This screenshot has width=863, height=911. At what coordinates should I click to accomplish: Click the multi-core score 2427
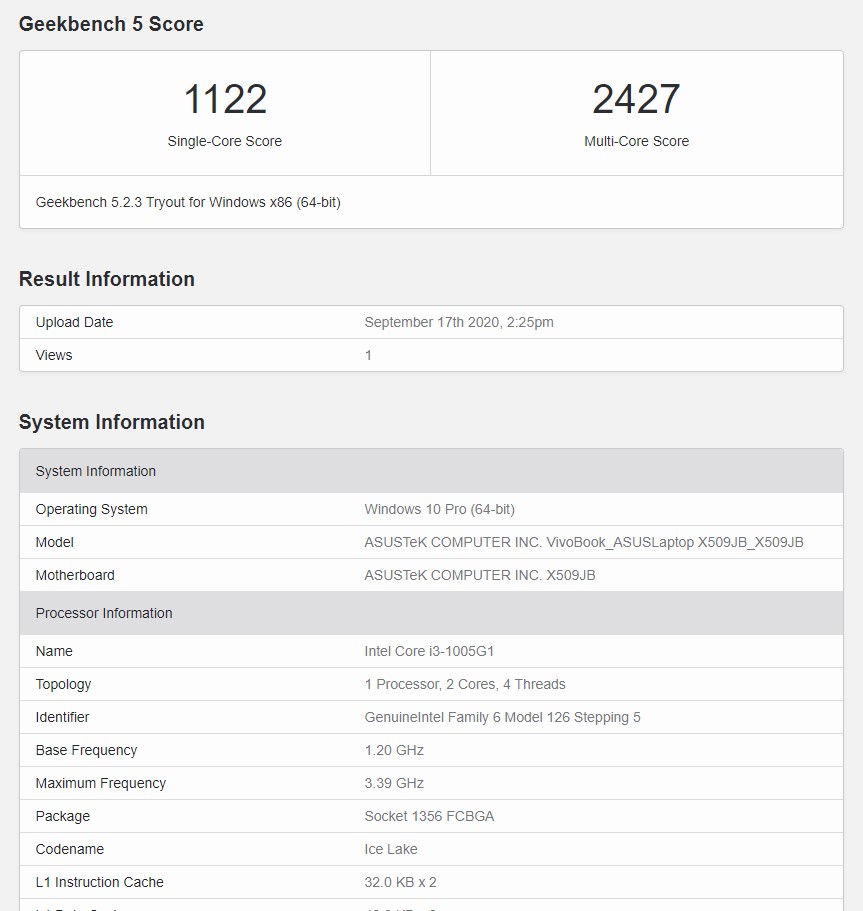tap(636, 99)
